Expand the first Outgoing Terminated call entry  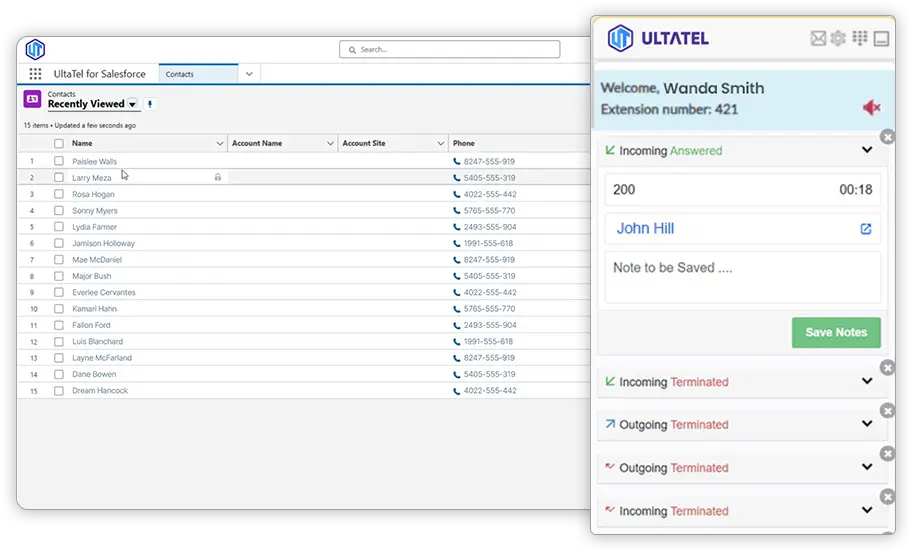tap(866, 424)
